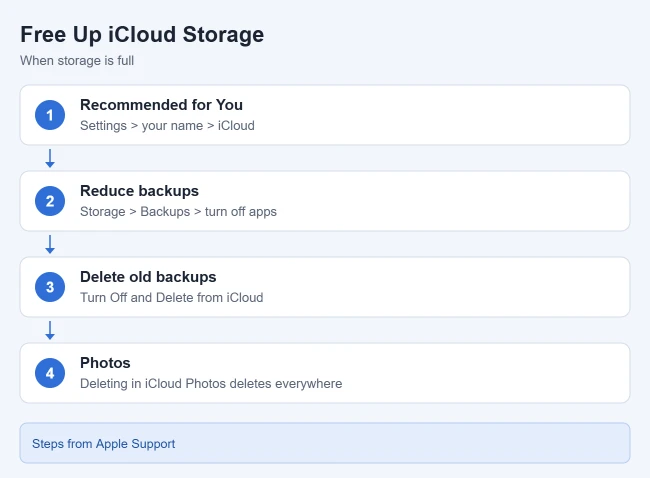Click the 'Free Up iCloud Storage' title
Image resolution: width=650 pixels, height=478 pixels.
click(142, 34)
